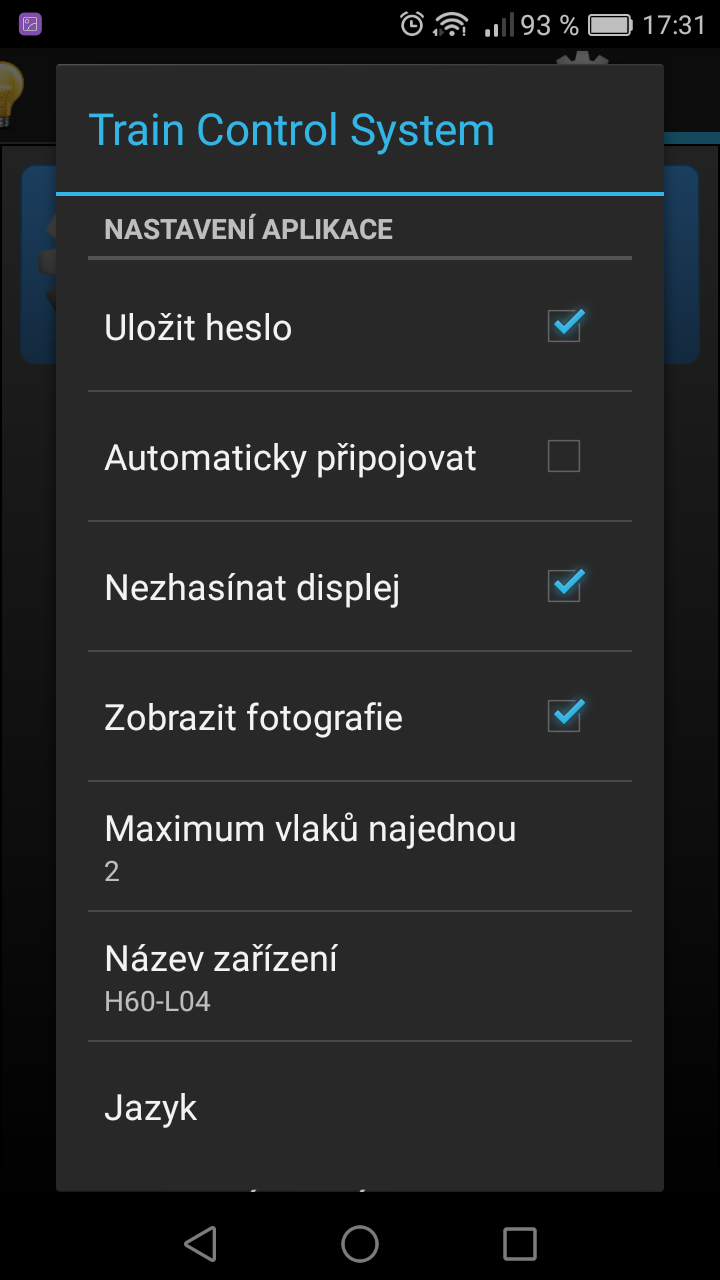Tap the battery icon in status bar
720x1280 pixels.
click(609, 24)
